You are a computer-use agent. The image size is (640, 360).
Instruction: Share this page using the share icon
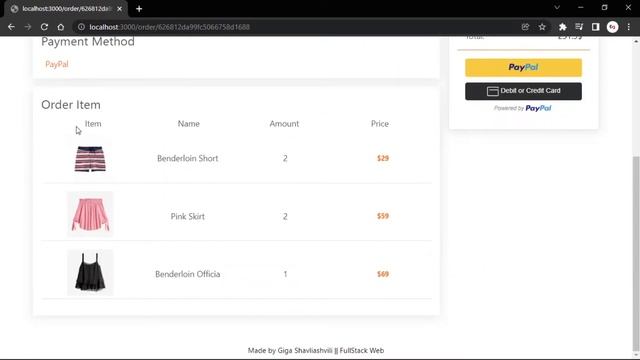point(525,27)
